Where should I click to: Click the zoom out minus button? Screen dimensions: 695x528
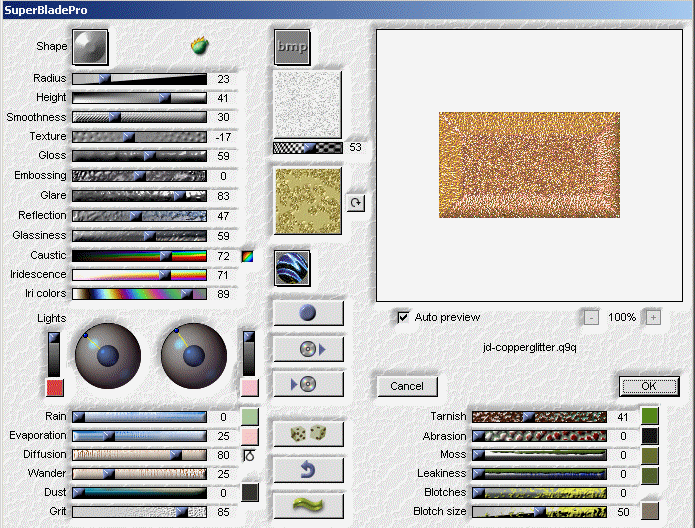pos(591,317)
